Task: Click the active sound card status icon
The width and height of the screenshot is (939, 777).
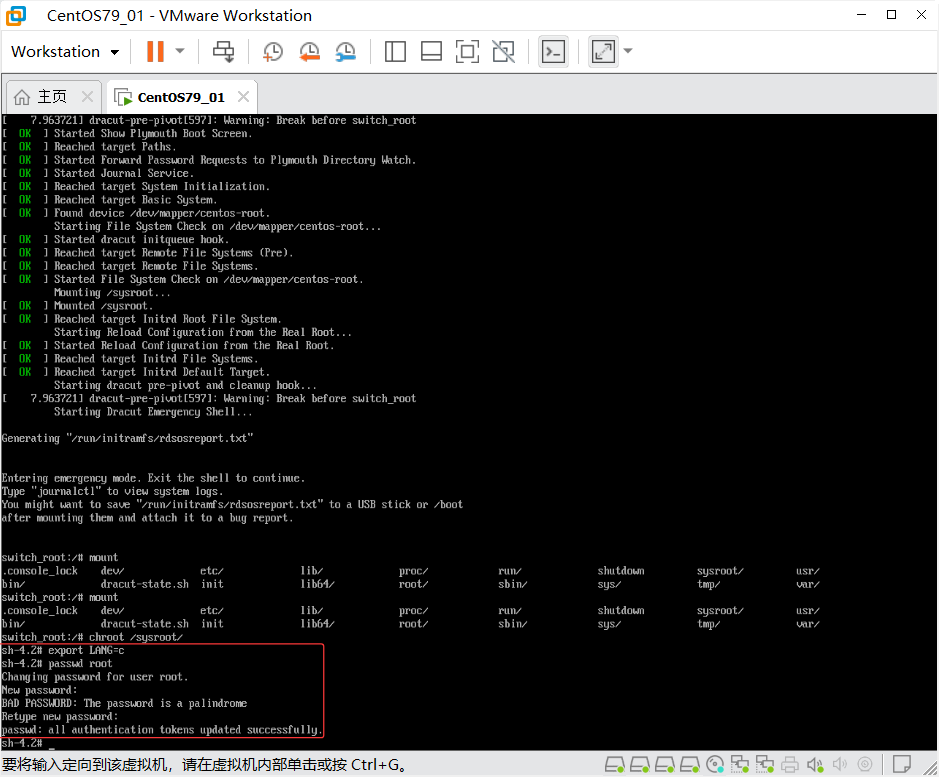Action: (x=815, y=764)
